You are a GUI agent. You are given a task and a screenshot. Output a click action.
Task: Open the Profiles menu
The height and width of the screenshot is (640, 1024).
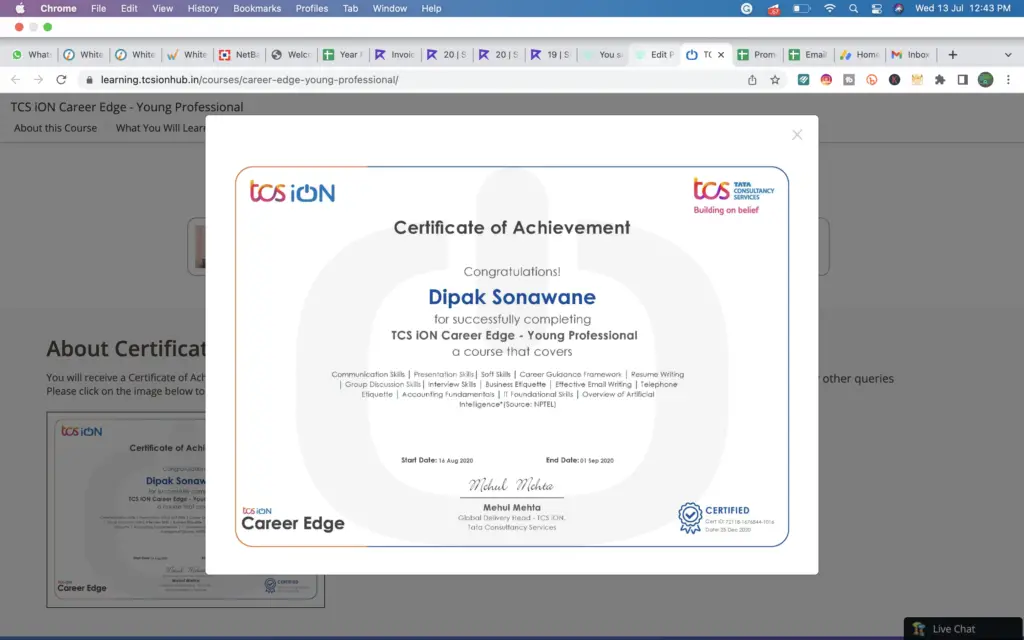point(312,8)
